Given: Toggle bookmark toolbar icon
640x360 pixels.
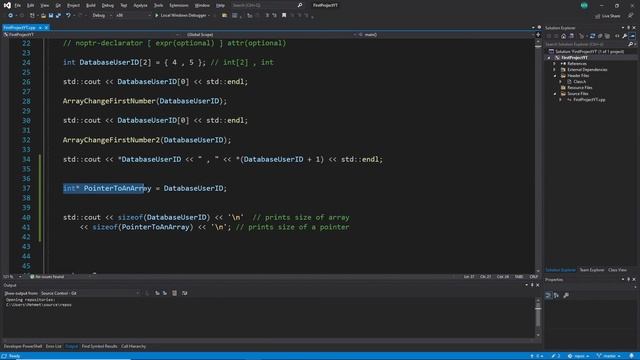Looking at the screenshot, I should [x=284, y=16].
